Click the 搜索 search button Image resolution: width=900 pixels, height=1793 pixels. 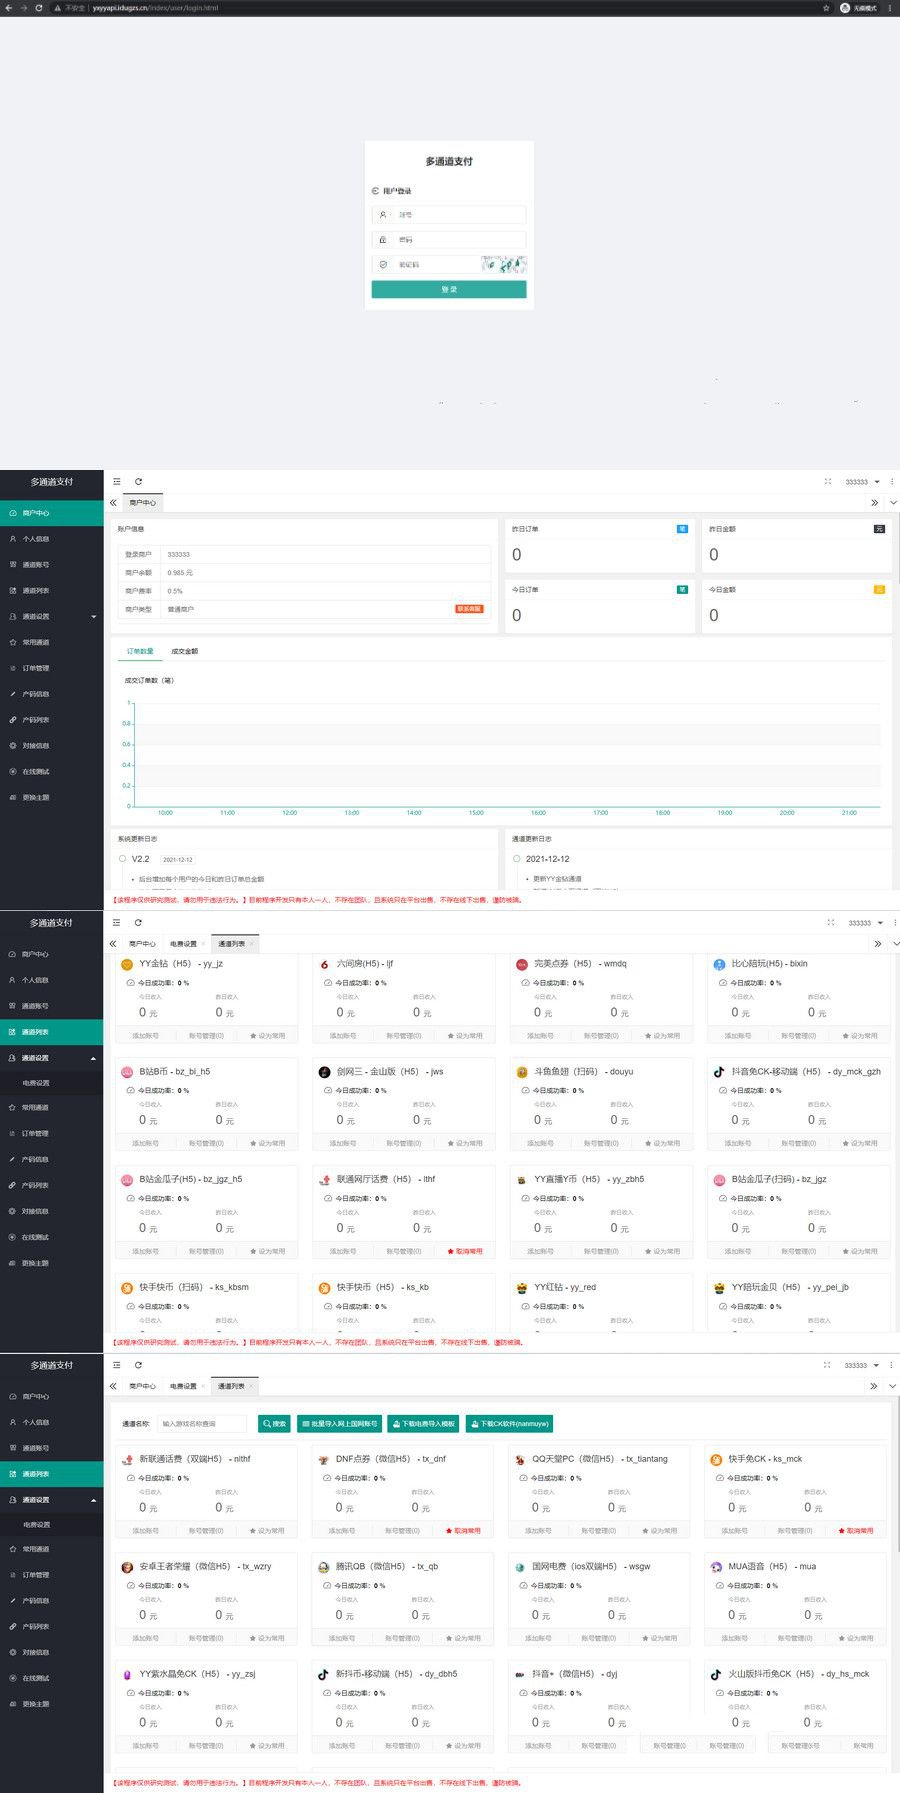[274, 1424]
